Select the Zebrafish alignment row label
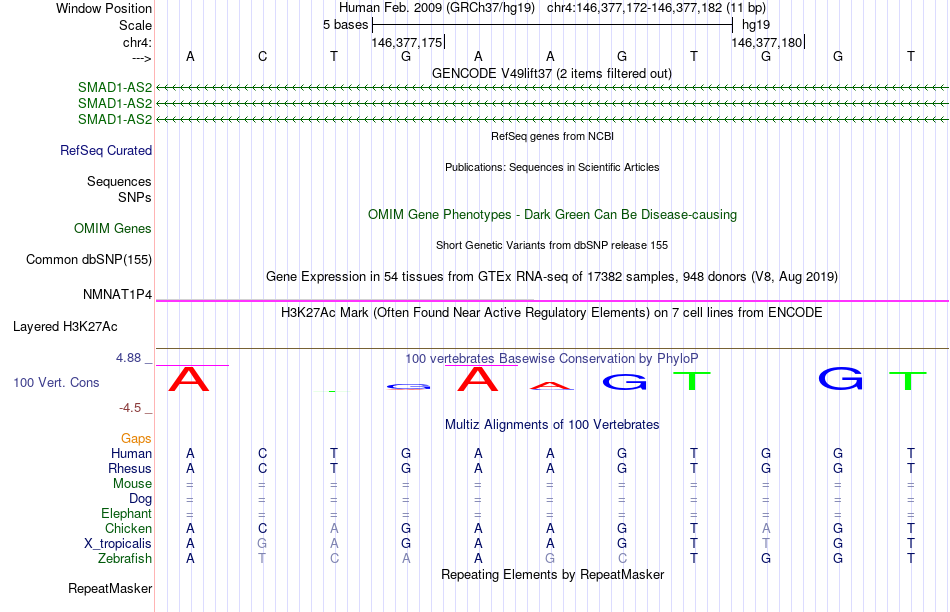950x612 pixels. click(125, 558)
